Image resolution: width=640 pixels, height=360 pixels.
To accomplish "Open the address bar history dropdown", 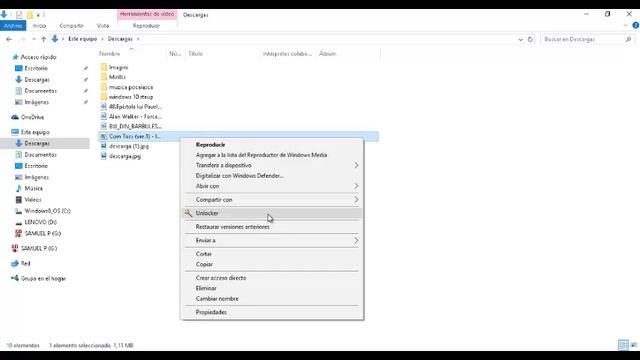I will (520, 39).
